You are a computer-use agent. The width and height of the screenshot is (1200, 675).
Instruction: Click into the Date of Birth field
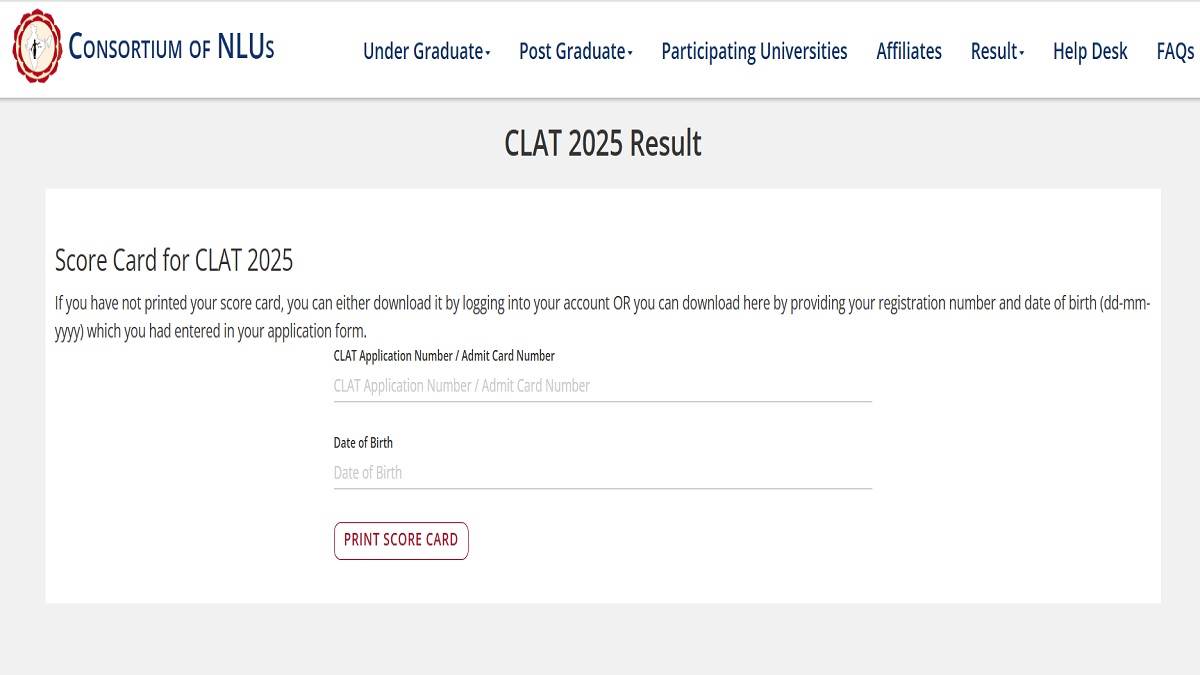pos(602,473)
